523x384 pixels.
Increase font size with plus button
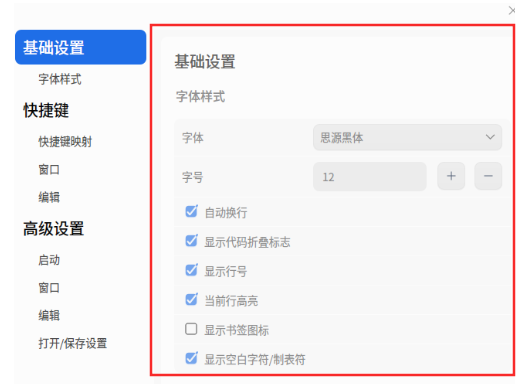(451, 176)
